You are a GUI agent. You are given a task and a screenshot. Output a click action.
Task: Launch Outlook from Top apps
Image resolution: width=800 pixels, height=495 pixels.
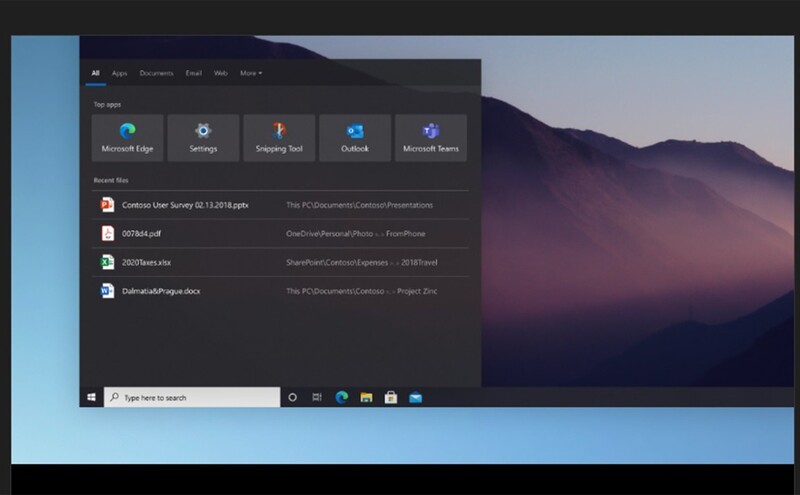click(355, 137)
